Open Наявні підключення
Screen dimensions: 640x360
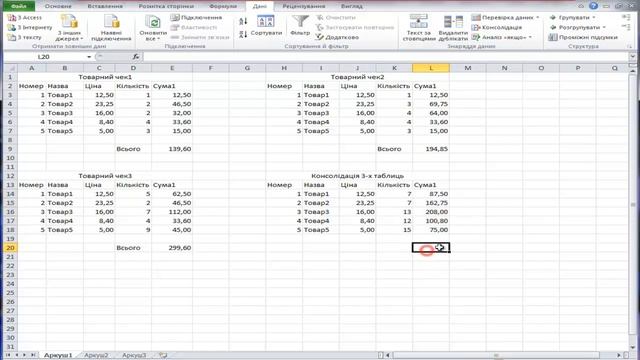click(x=111, y=28)
